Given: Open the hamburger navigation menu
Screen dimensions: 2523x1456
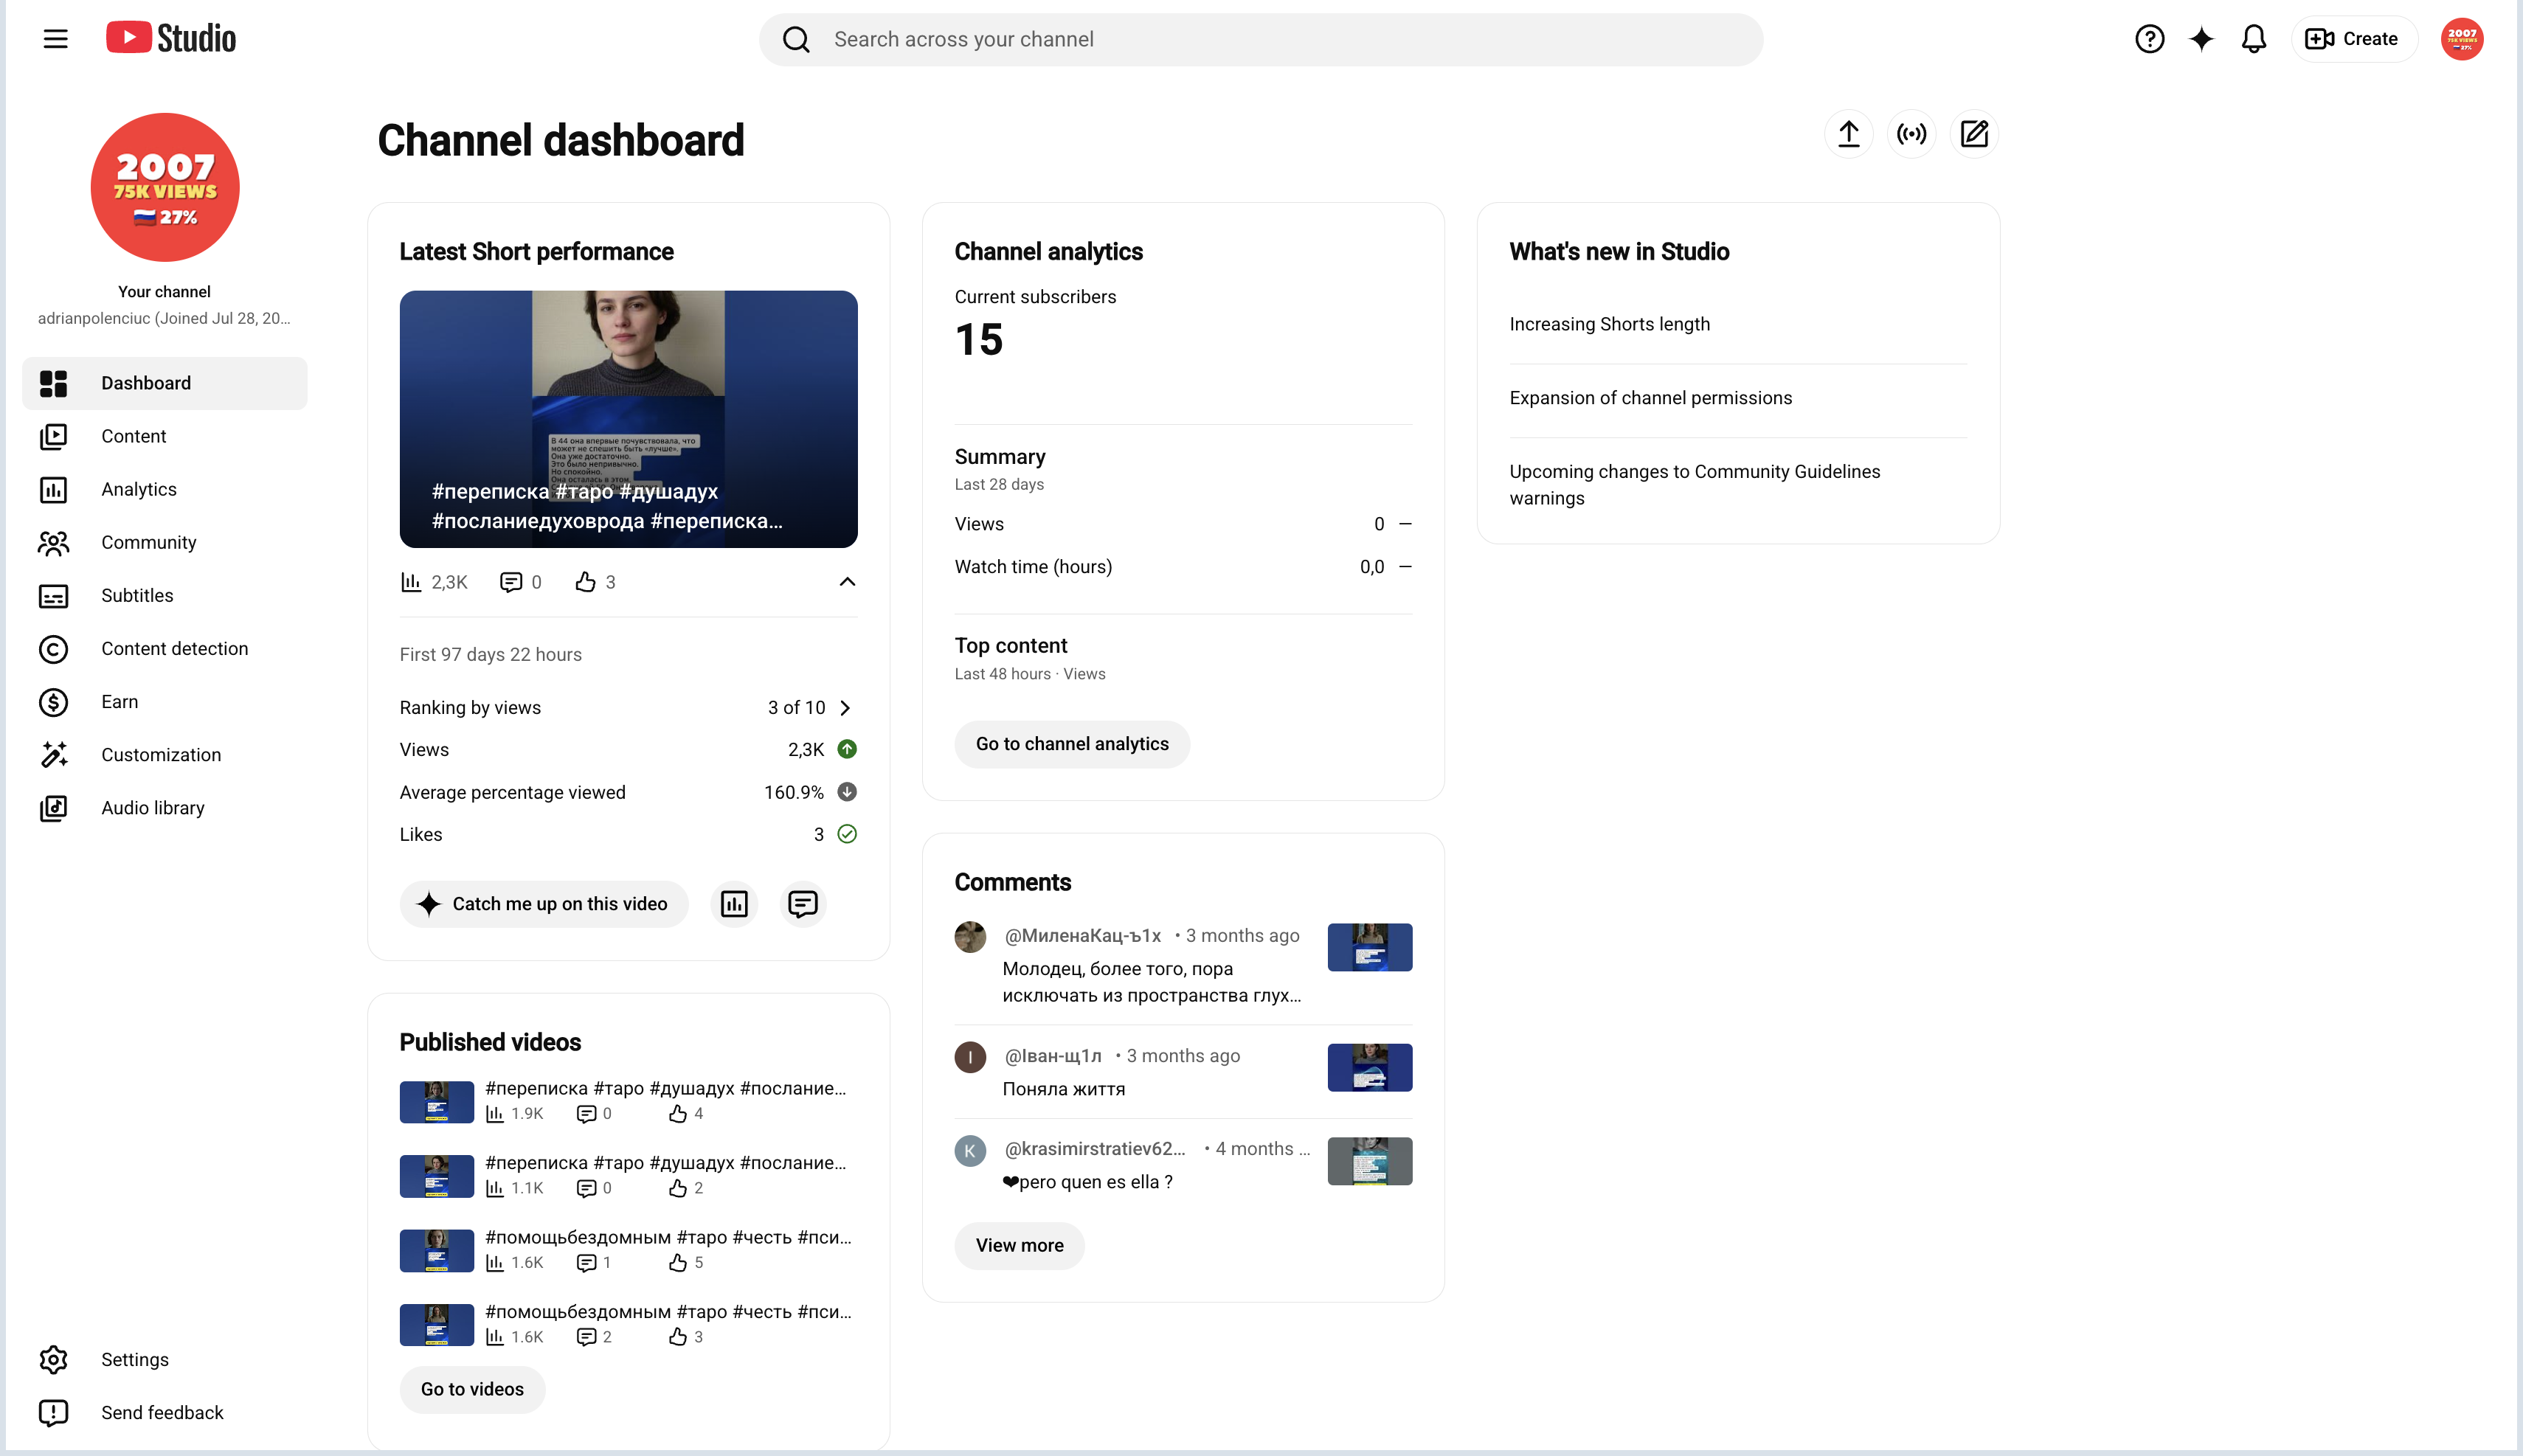Looking at the screenshot, I should (56, 39).
